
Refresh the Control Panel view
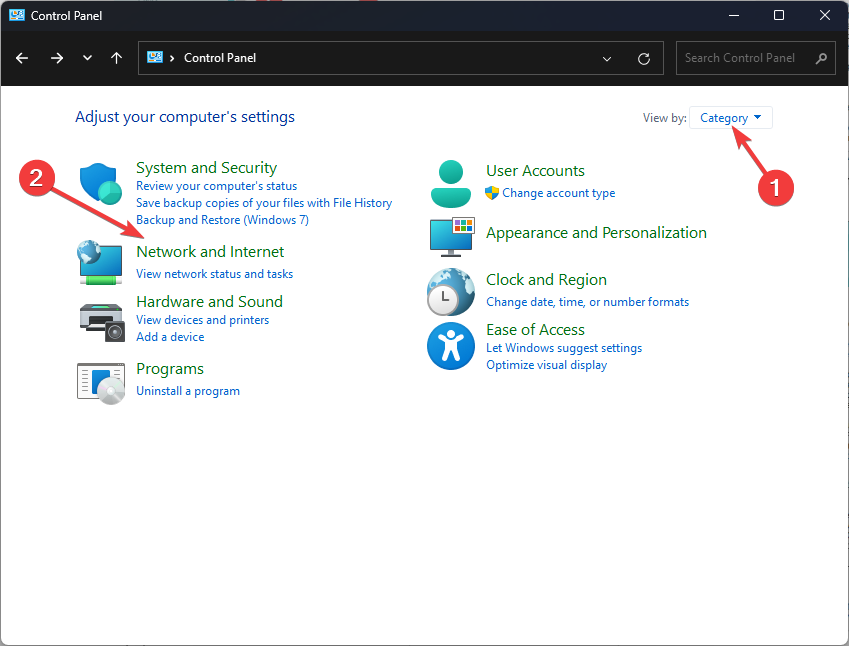[644, 58]
